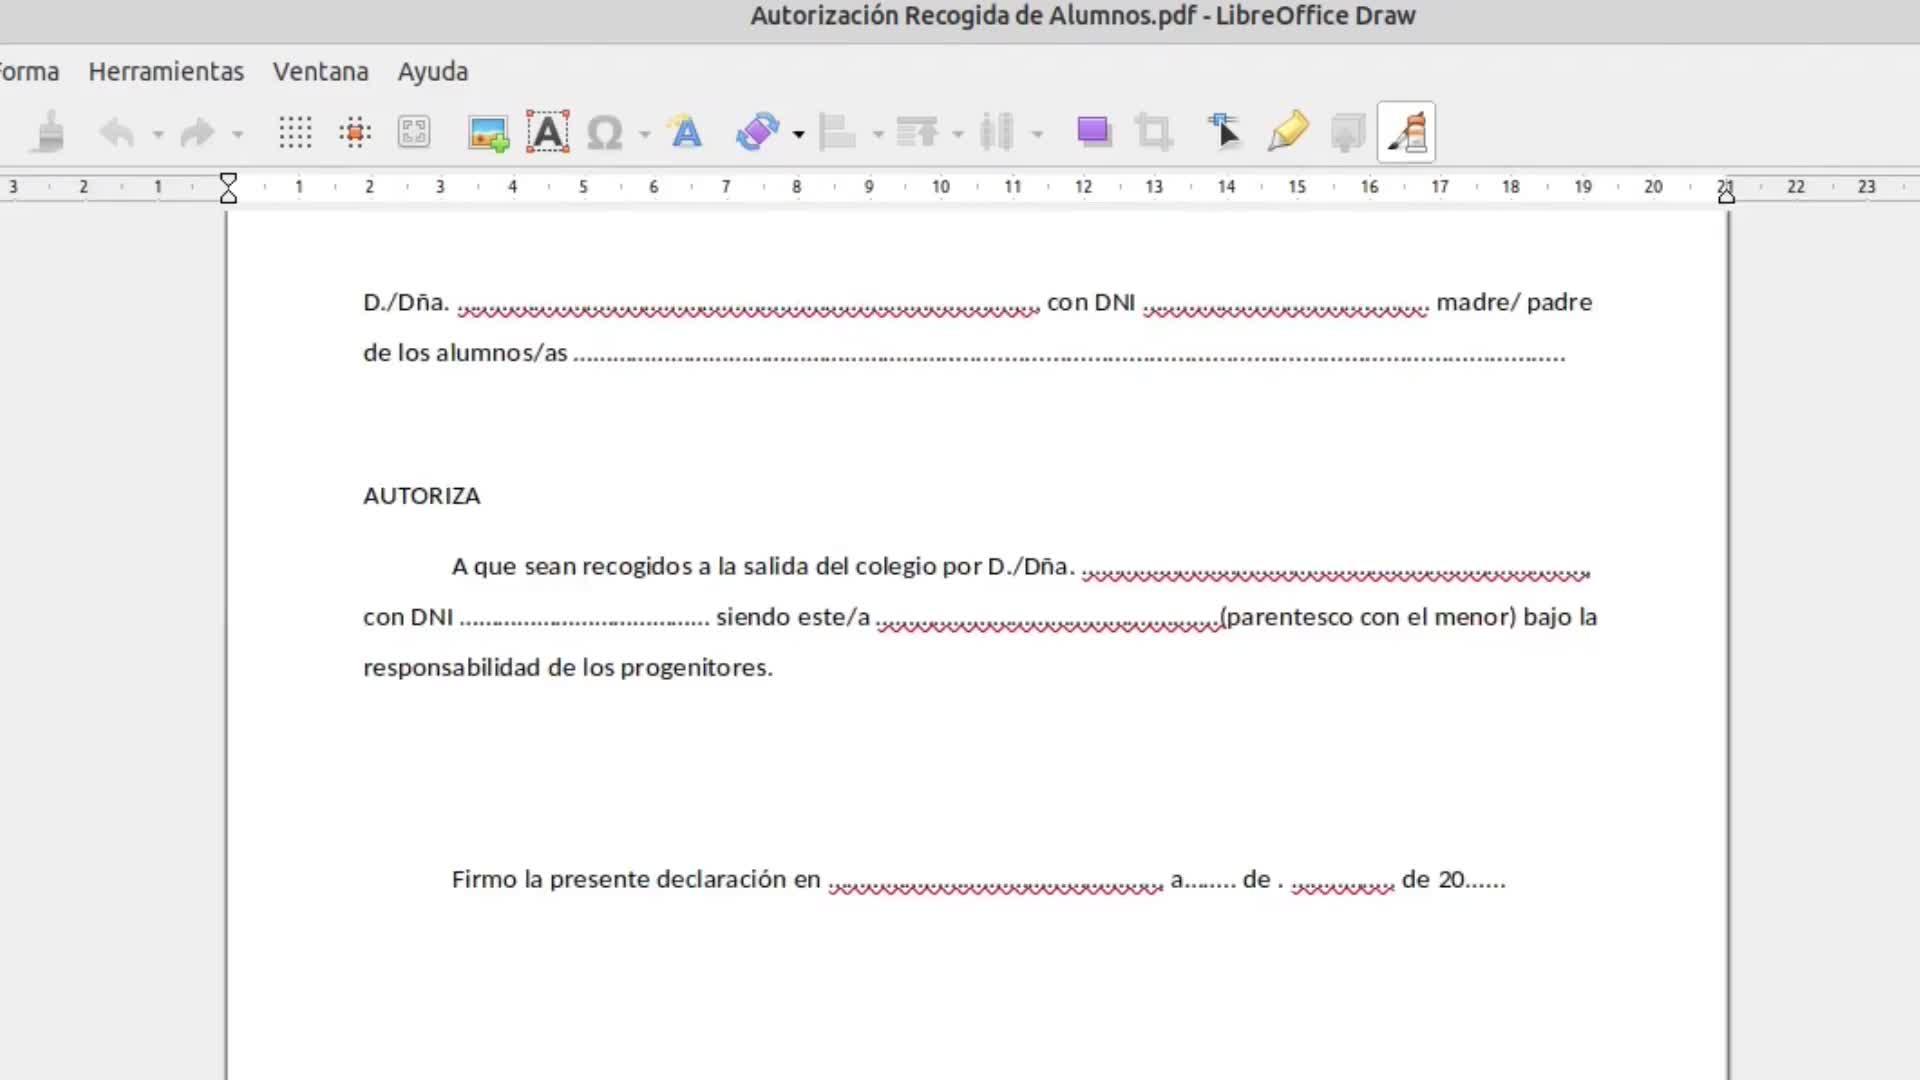Toggle the Shadow purple square icon
The height and width of the screenshot is (1080, 1920).
tap(1093, 132)
